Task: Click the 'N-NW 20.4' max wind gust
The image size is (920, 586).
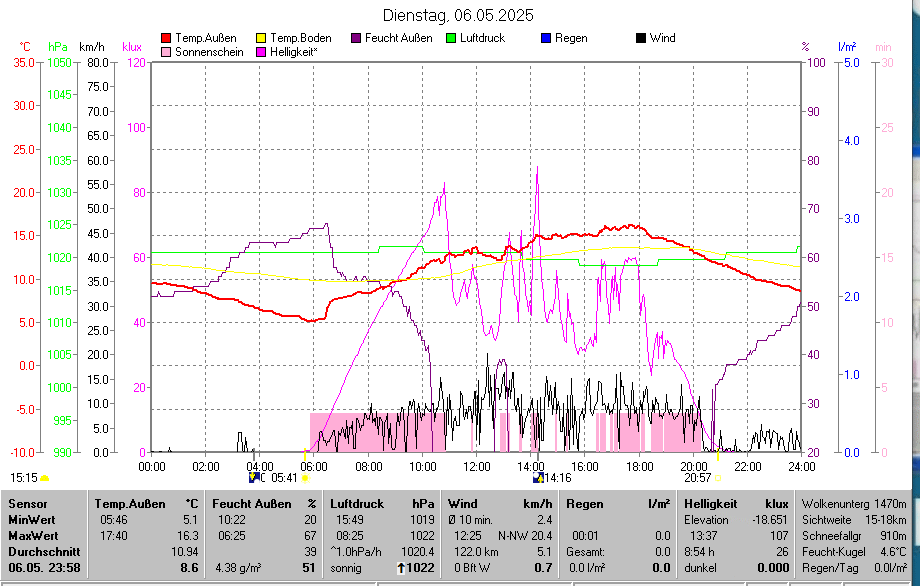Action: pos(525,536)
